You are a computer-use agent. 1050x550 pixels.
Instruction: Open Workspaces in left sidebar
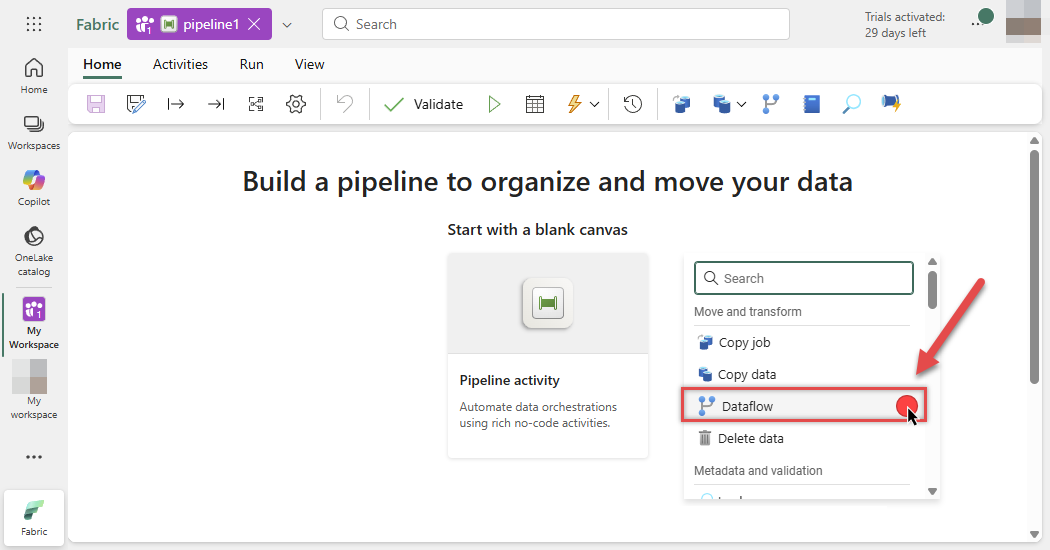(34, 132)
